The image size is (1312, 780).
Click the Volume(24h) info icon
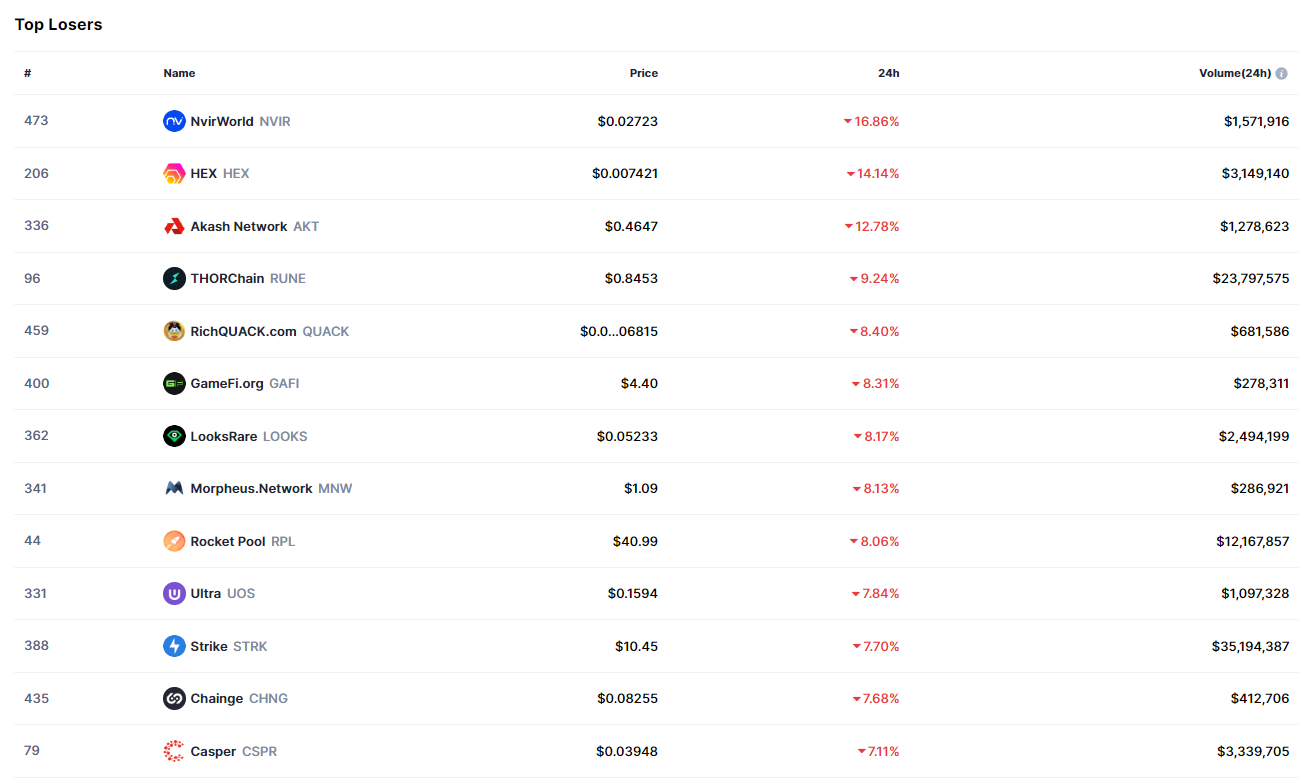pyautogui.click(x=1282, y=74)
